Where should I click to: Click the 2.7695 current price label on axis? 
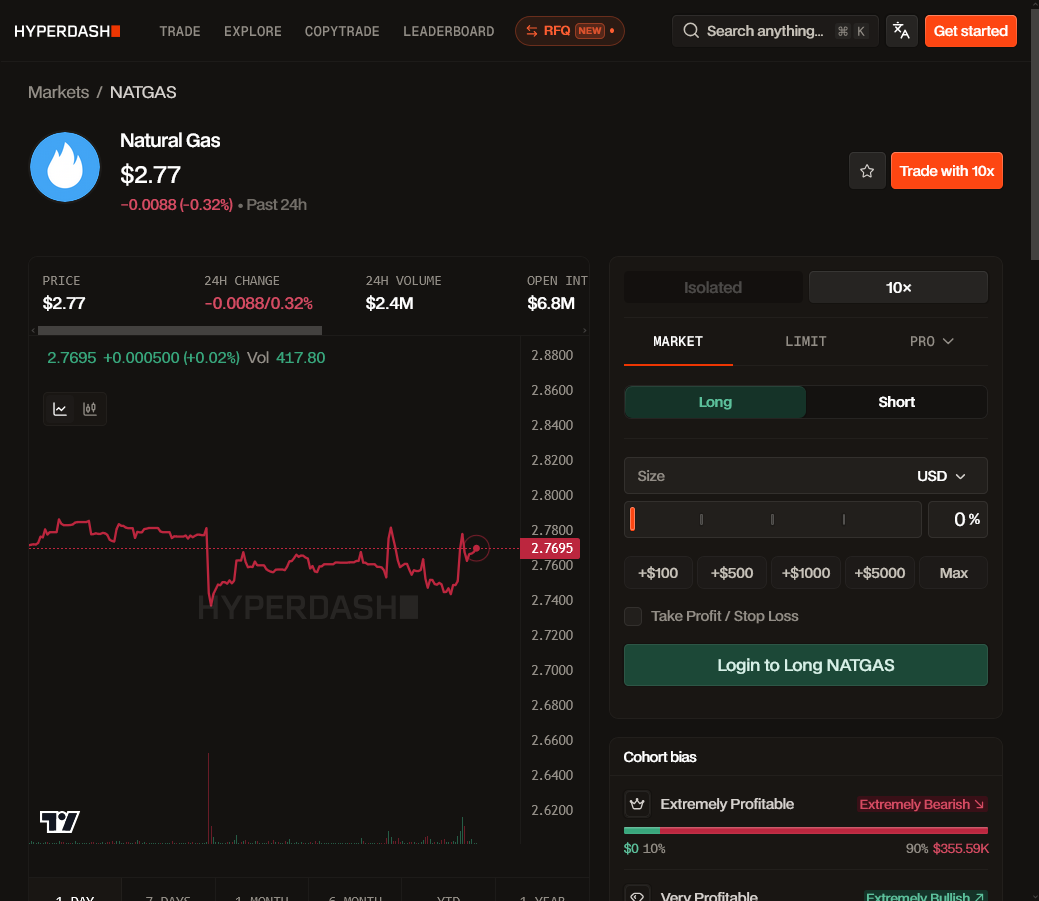point(550,549)
